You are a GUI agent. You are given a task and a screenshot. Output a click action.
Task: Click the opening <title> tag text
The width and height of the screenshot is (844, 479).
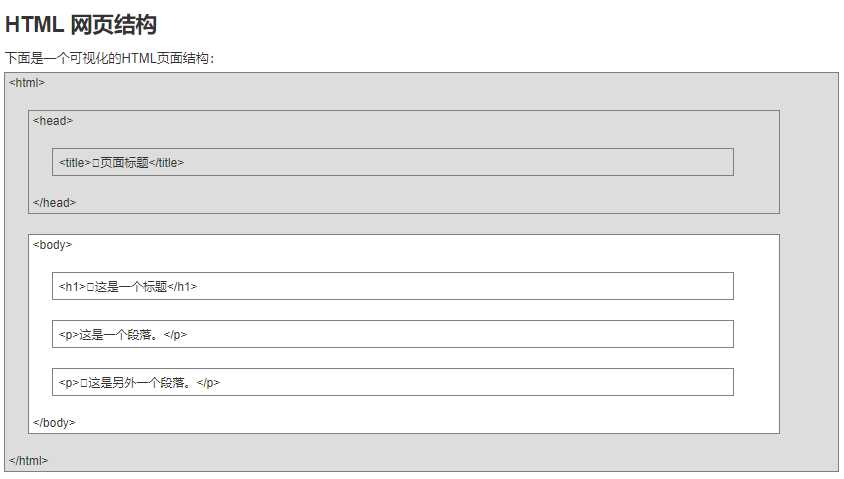pos(74,162)
